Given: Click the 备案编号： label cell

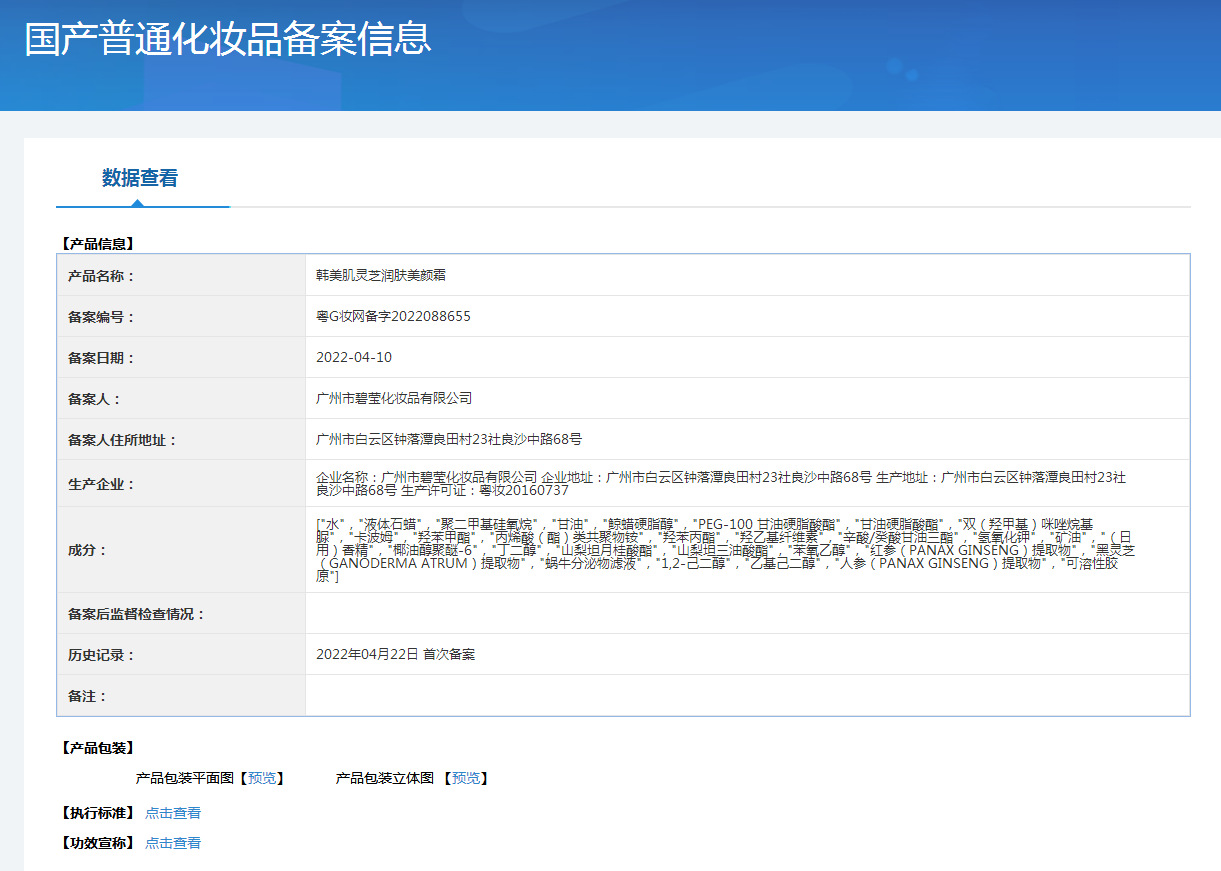Looking at the screenshot, I should pos(181,317).
